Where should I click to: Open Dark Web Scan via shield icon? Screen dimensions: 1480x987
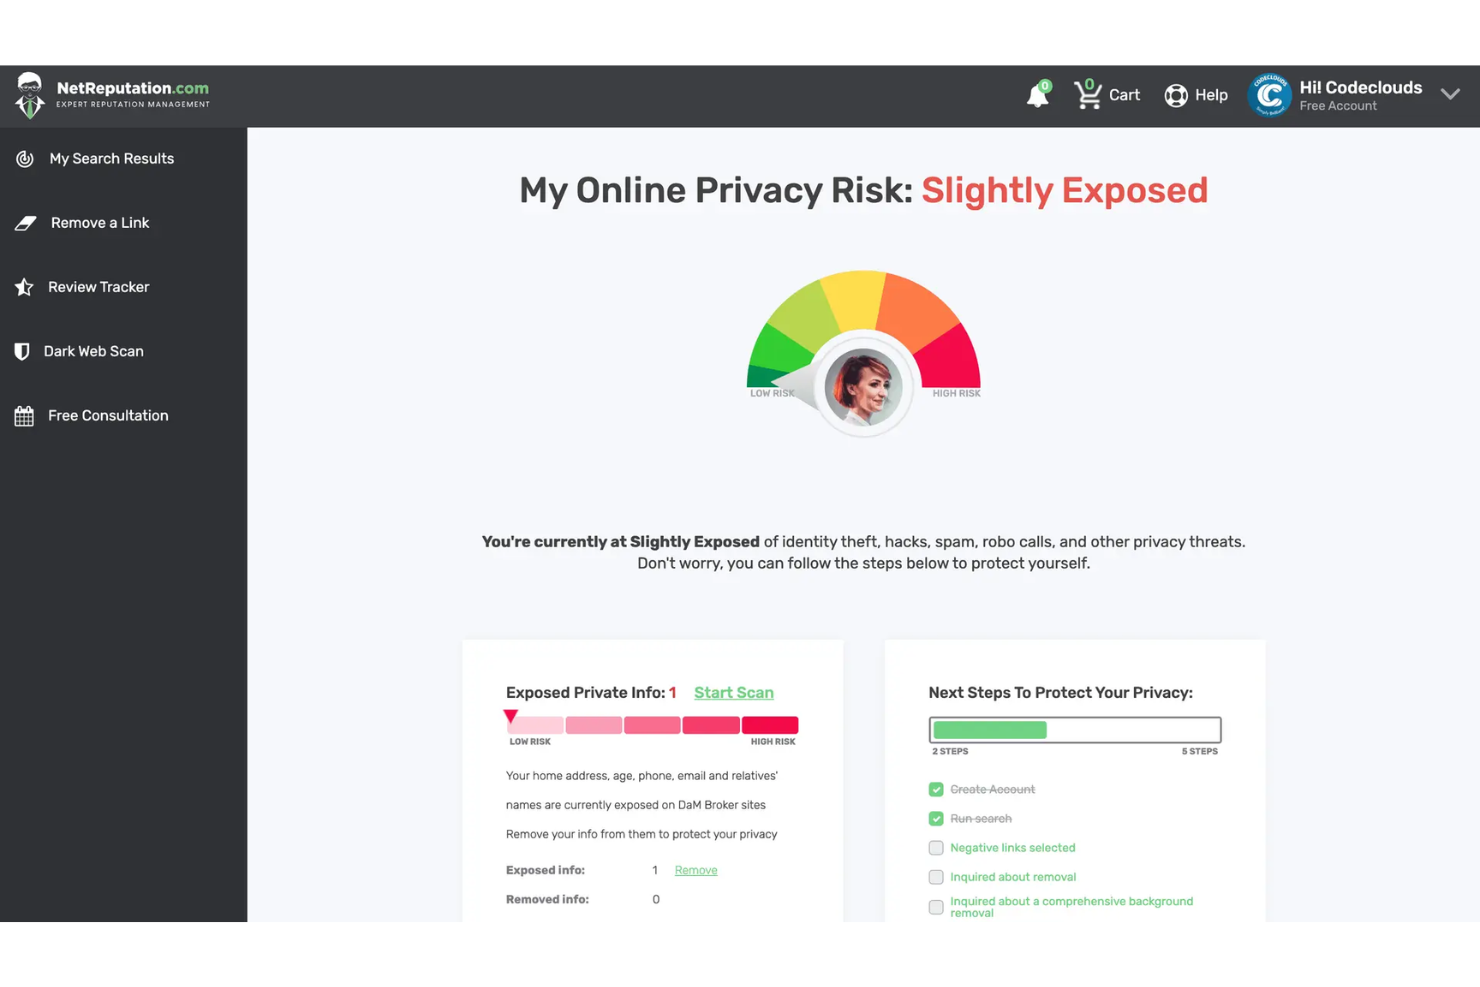point(21,351)
